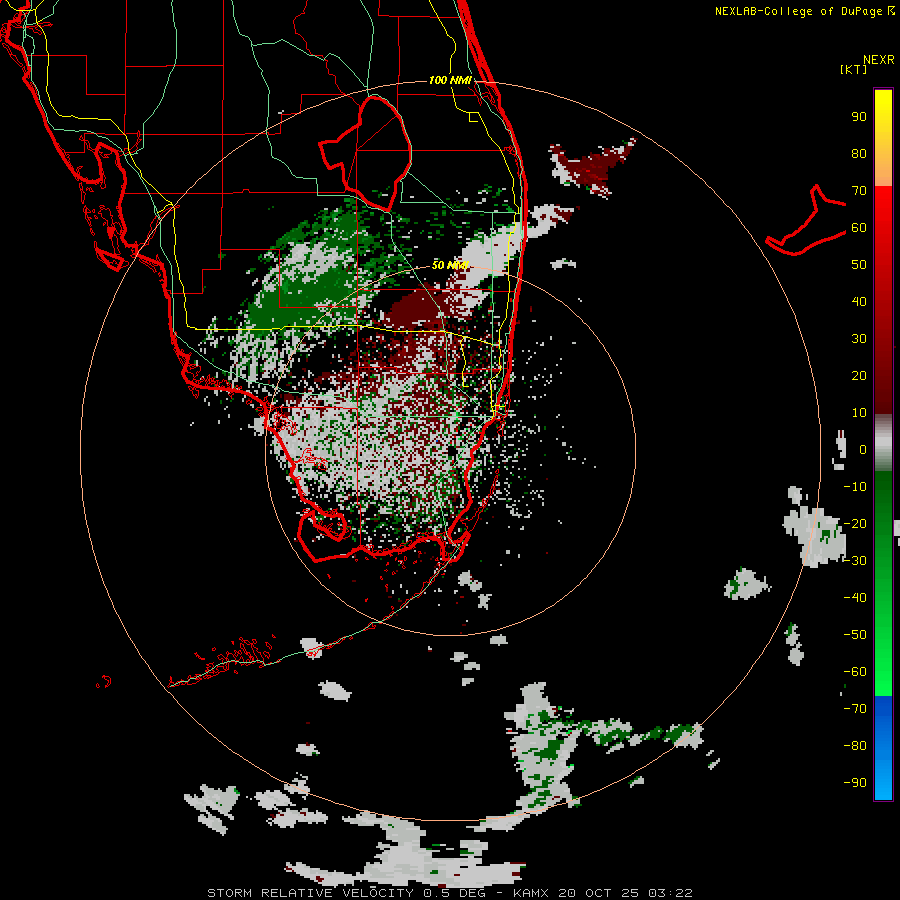
Task: Click the KAMX station identifier in the caption
Action: click(x=531, y=893)
